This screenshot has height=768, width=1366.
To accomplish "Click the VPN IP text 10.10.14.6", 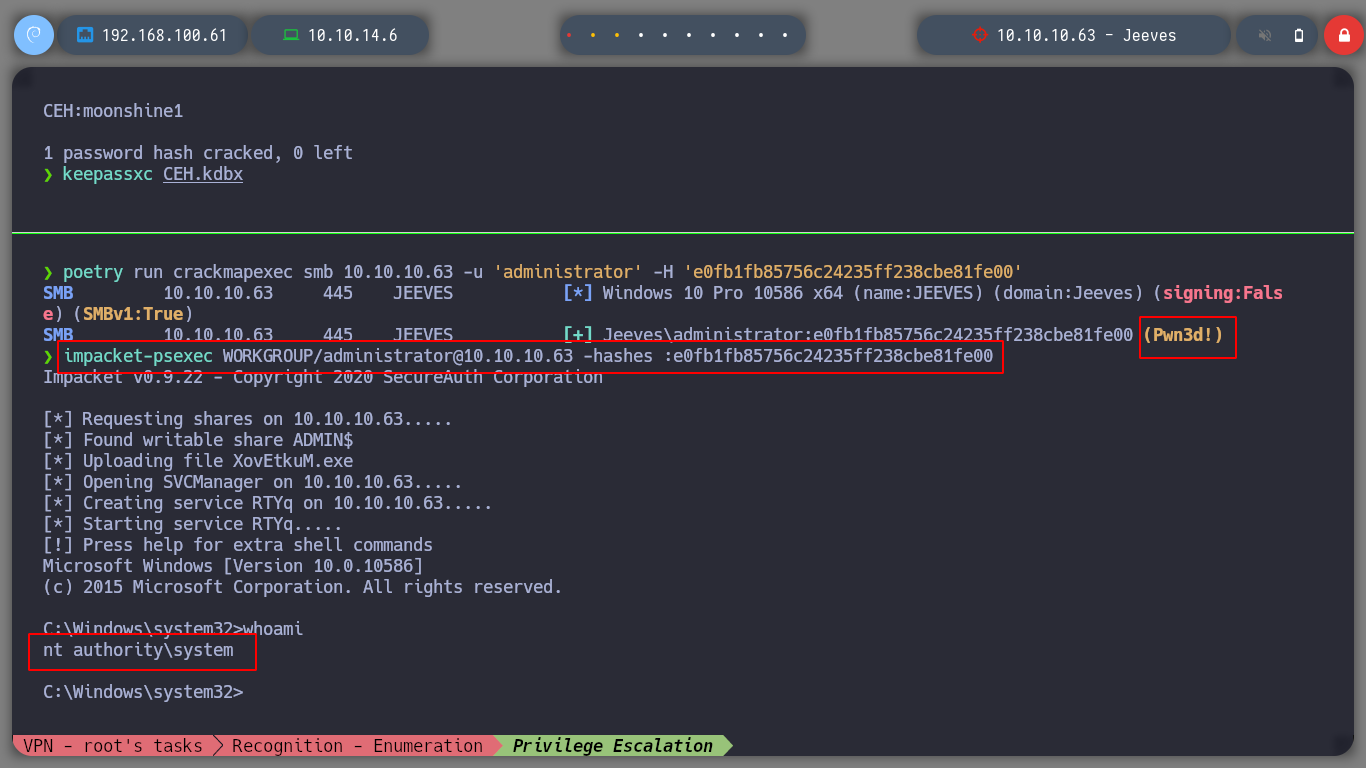I will (352, 35).
